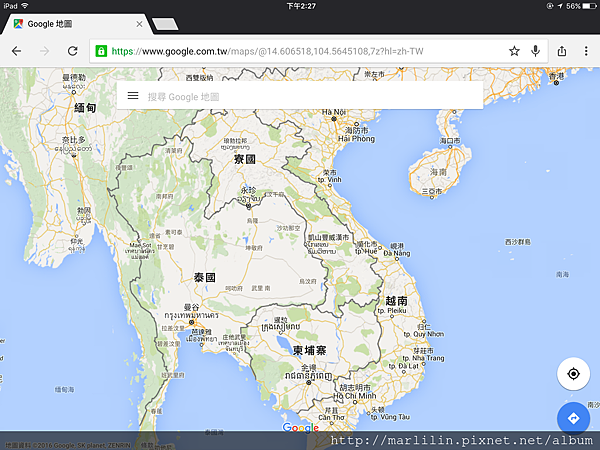This screenshot has height=450, width=600.
Task: Open the Chrome three-dot menu
Action: tap(586, 51)
